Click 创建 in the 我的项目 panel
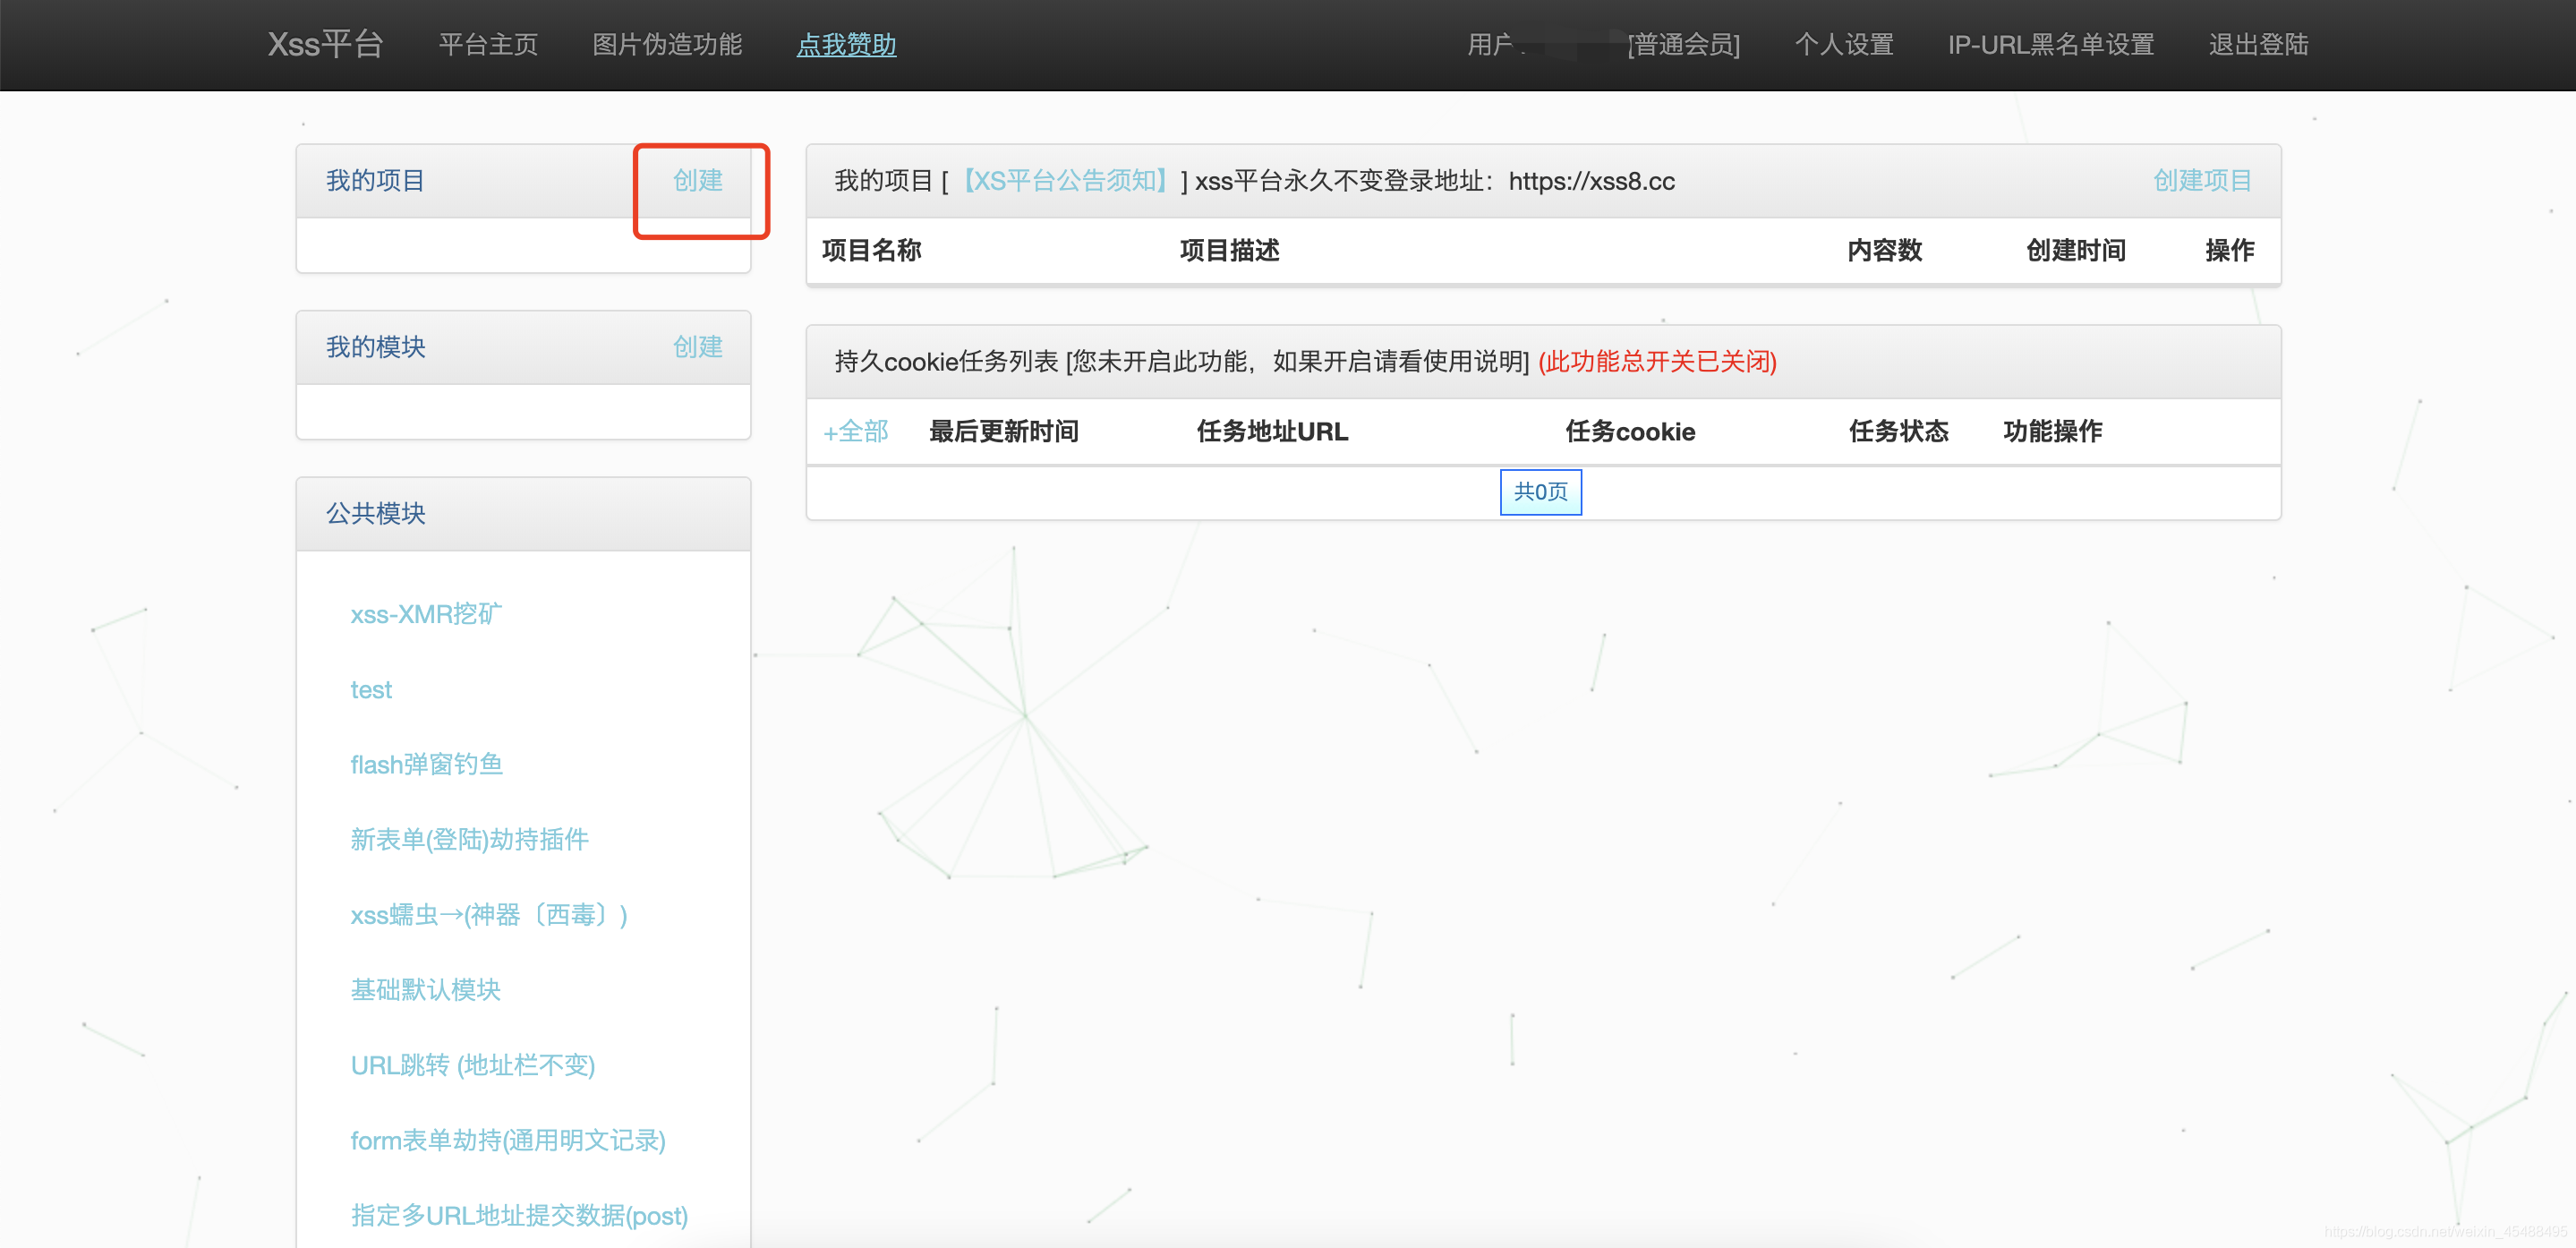The image size is (2576, 1248). 698,180
